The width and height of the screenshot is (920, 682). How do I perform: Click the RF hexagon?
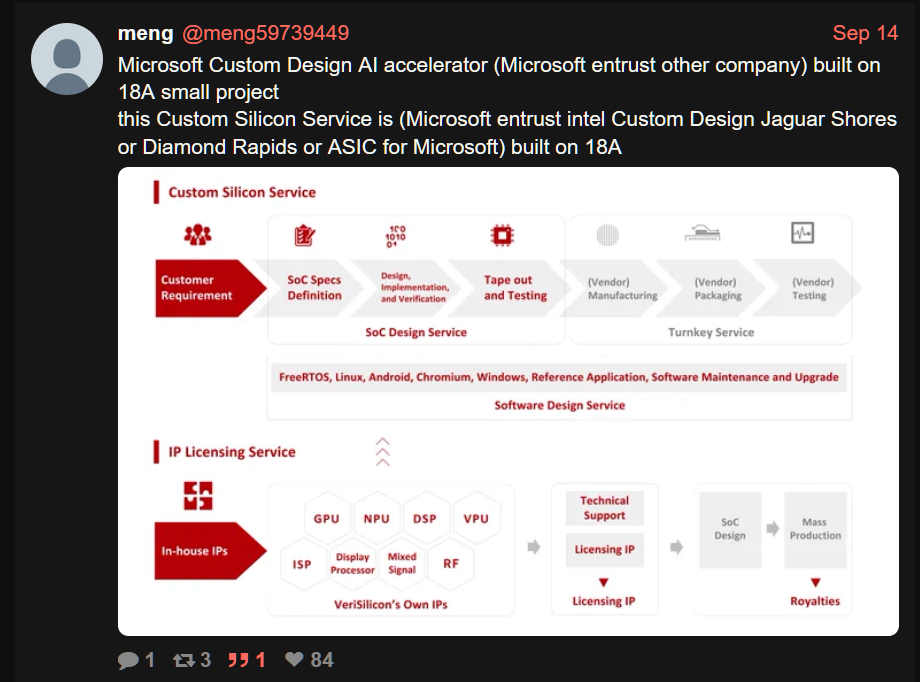pyautogui.click(x=451, y=563)
